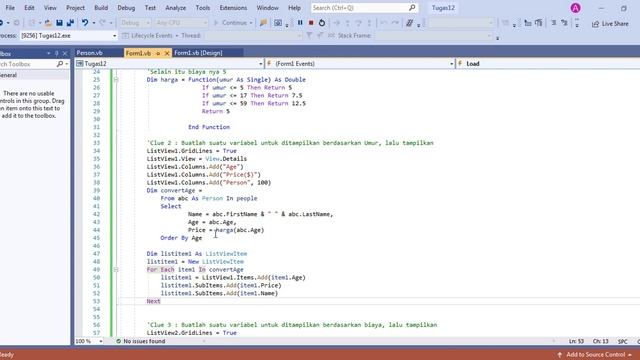Viewport: 640px width, 360px height.
Task: Click the Ln: 53 status indicator
Action: point(576,341)
